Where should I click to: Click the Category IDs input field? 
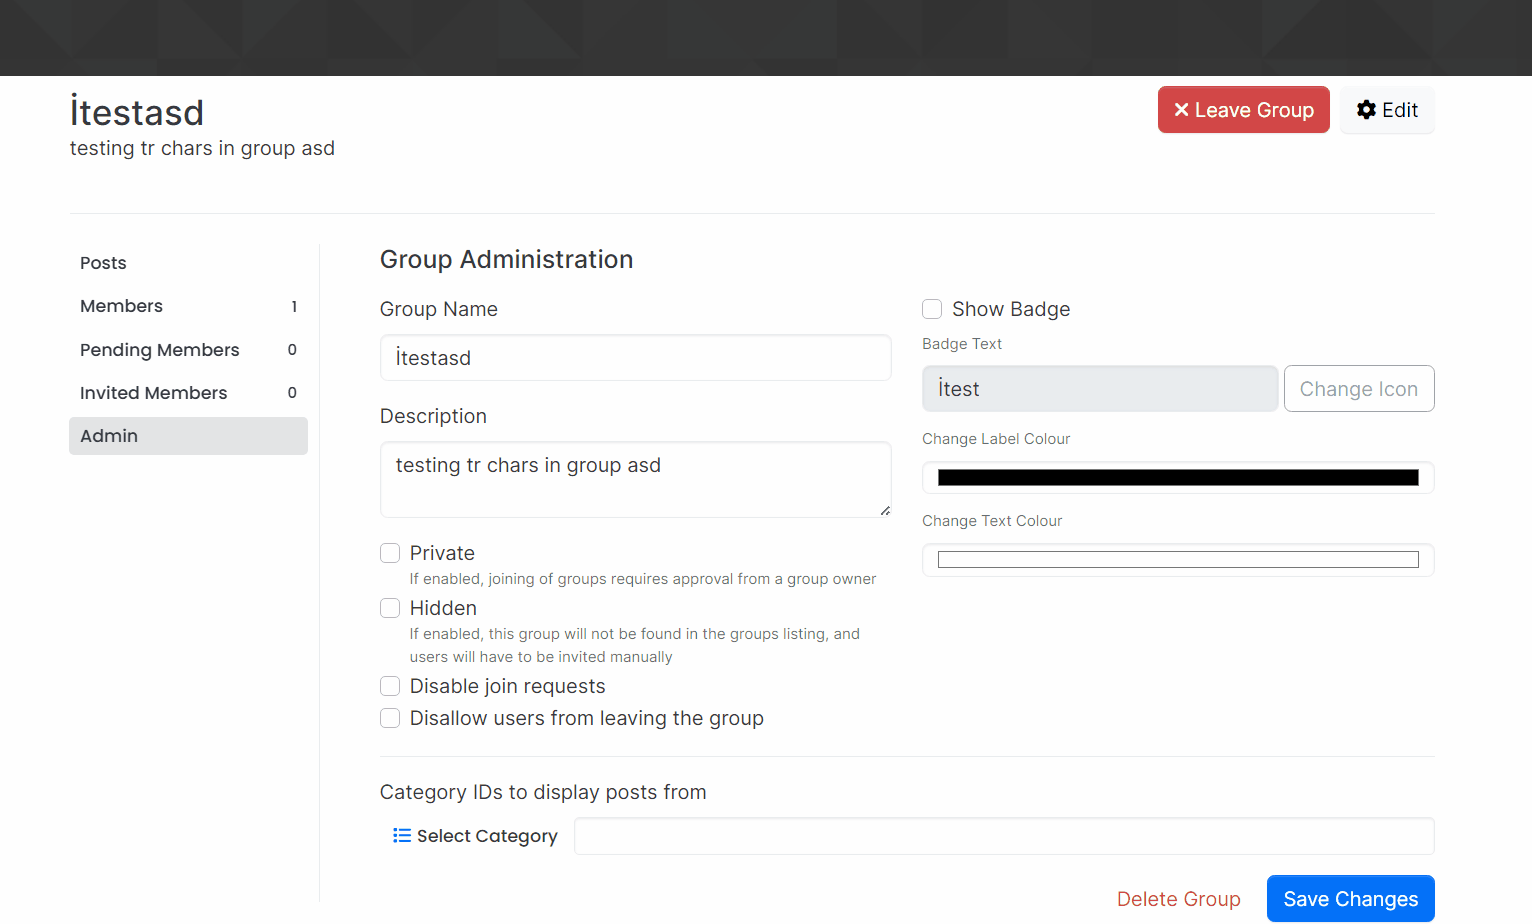[1004, 836]
